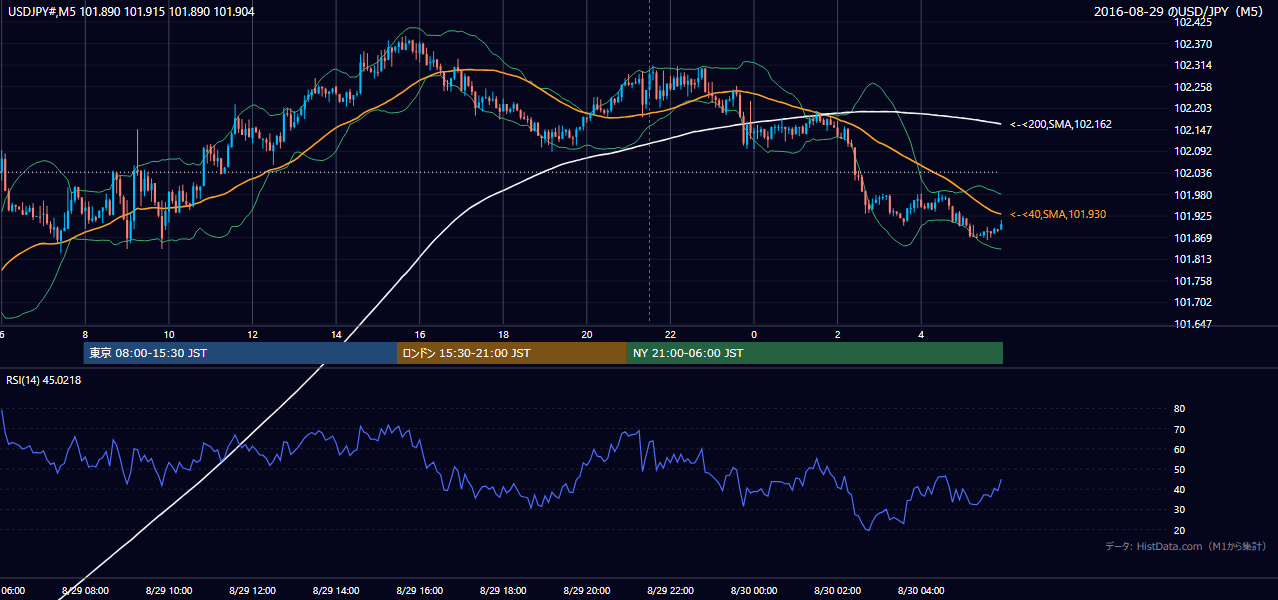Viewport: 1278px width, 600px height.
Task: Click RSI scale value 60
Action: coord(1179,449)
